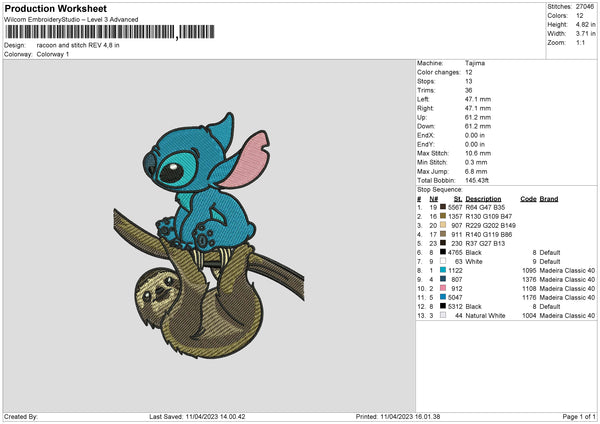Select design name 'racoon and stitch REV 4,8 in'

(78, 45)
